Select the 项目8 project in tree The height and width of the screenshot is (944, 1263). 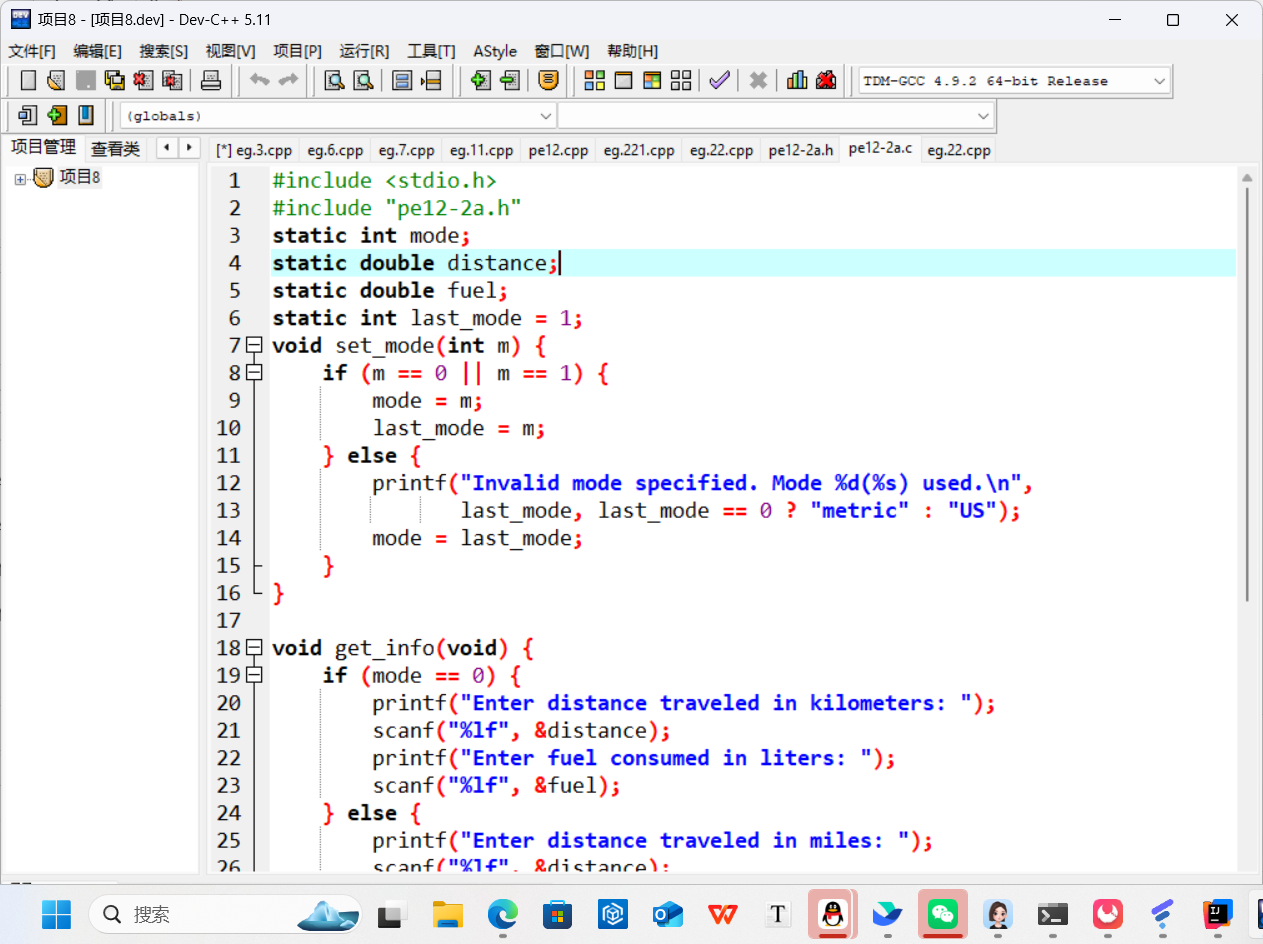pyautogui.click(x=80, y=178)
